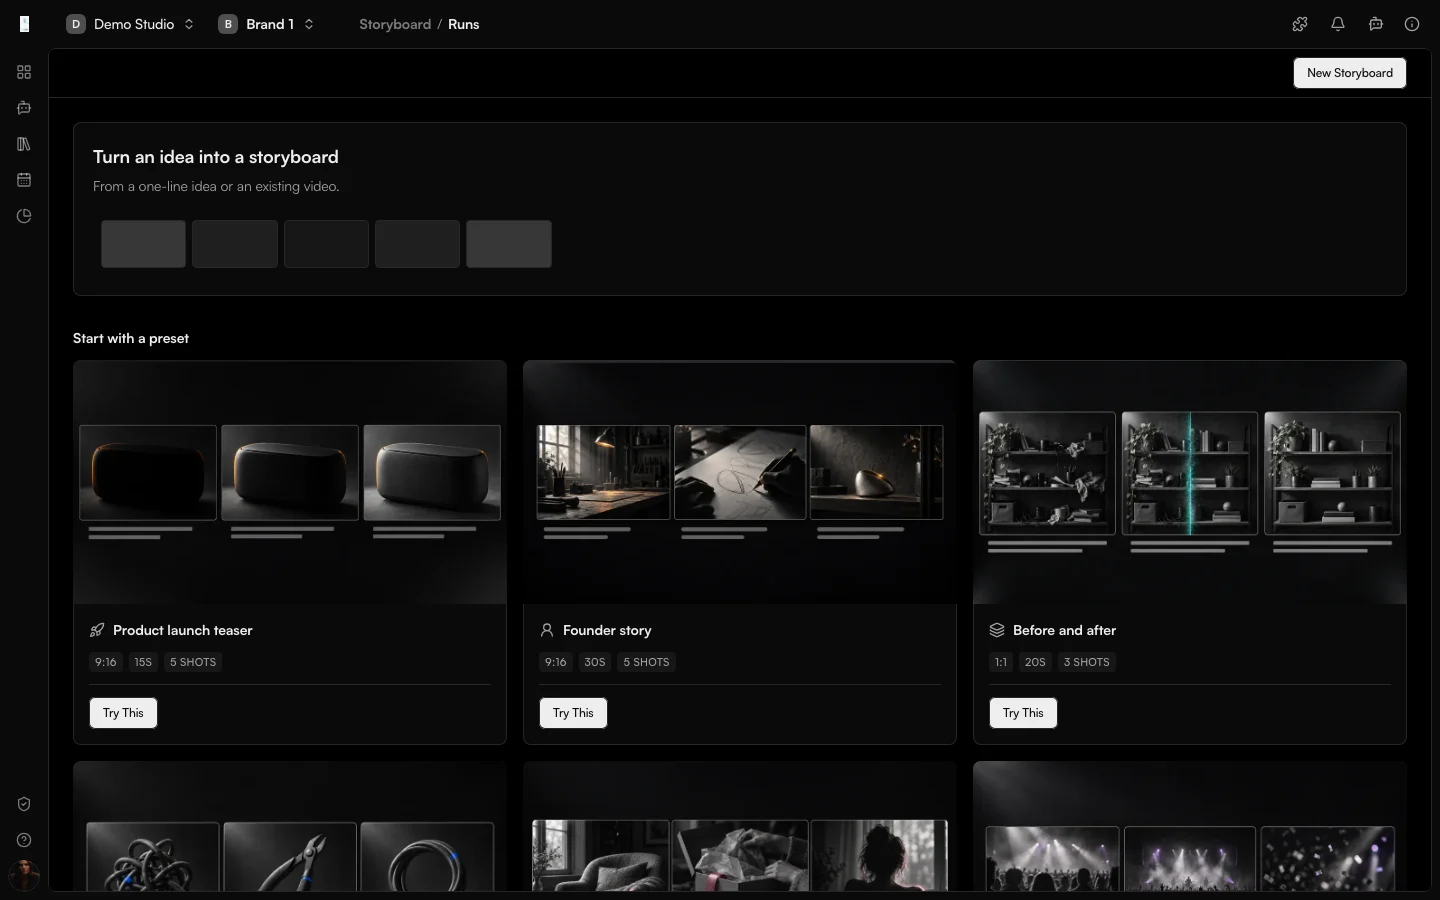
Task: Click the info circle icon in top bar
Action: (1412, 24)
